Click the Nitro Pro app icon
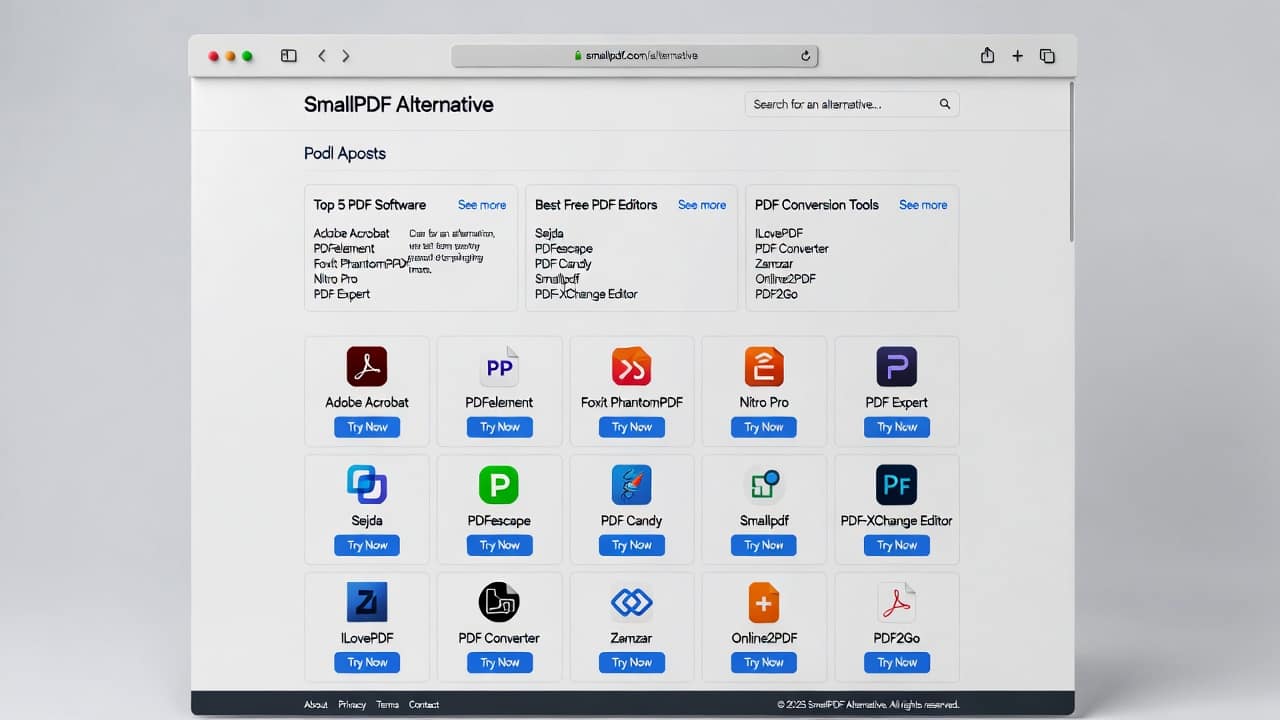This screenshot has height=720, width=1280. [x=764, y=367]
